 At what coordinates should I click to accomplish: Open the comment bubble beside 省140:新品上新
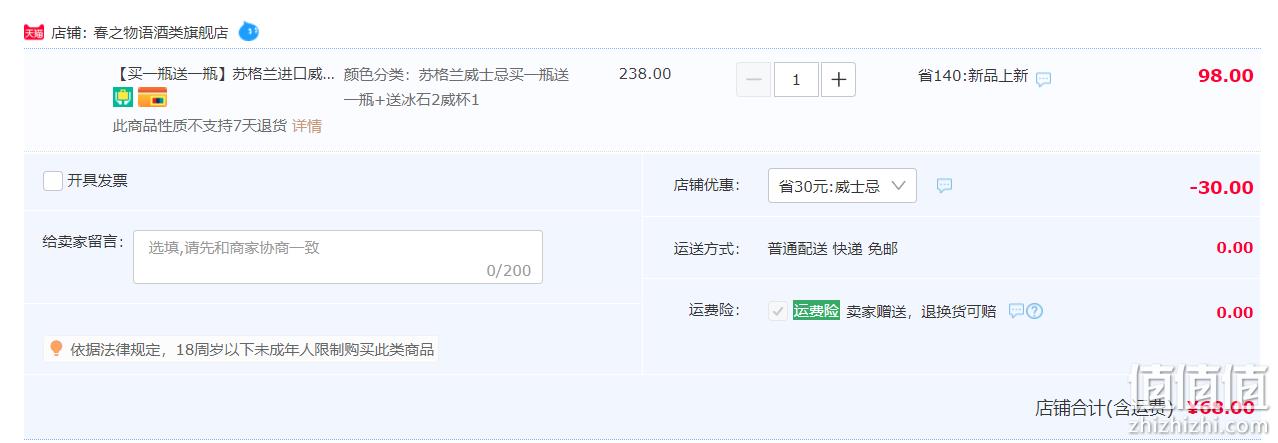[1043, 79]
